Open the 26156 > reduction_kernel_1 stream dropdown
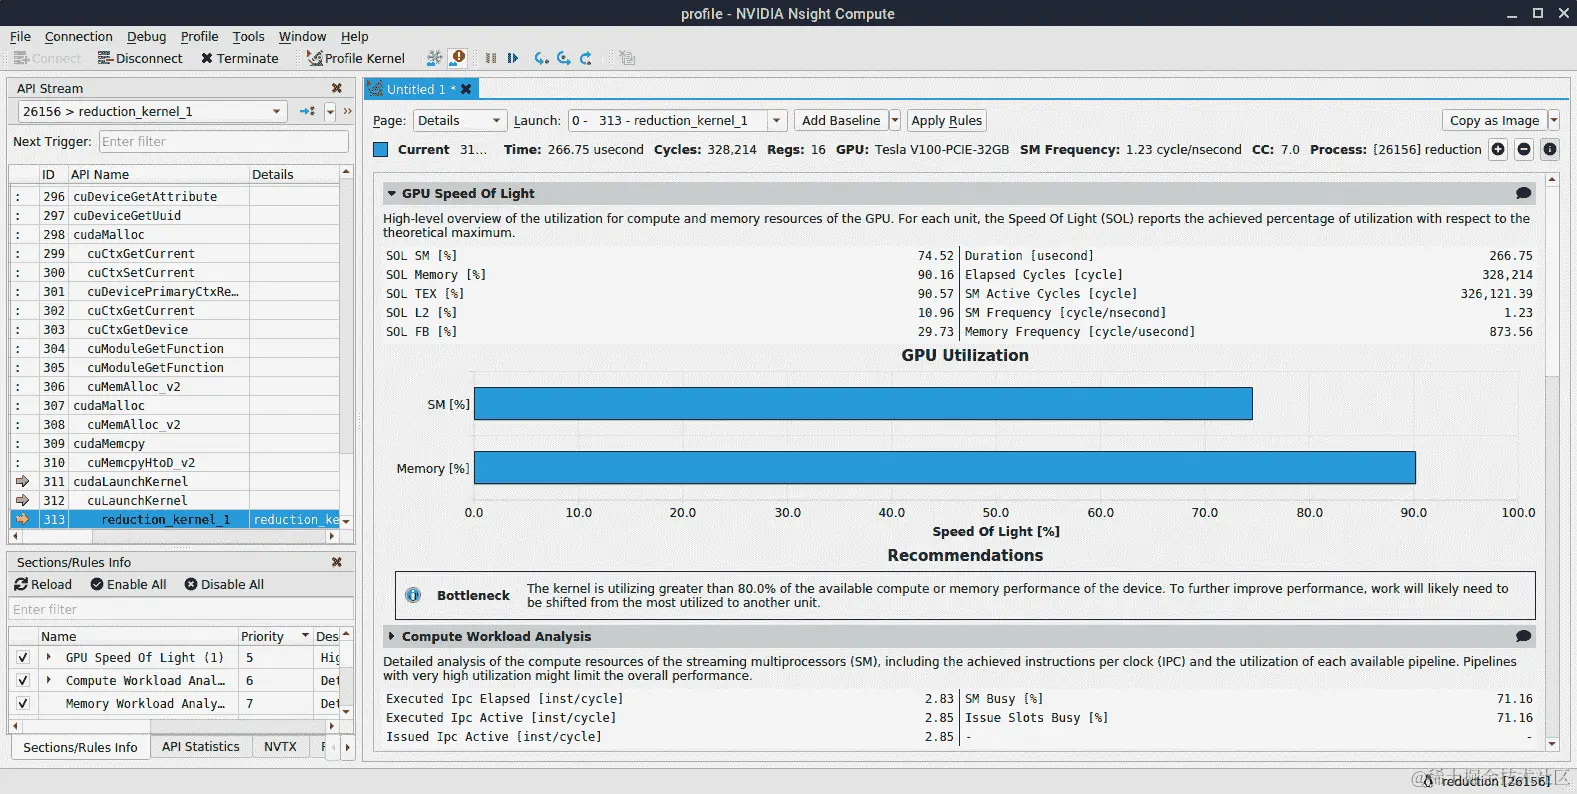Screen dimensions: 1577x794 tap(153, 111)
